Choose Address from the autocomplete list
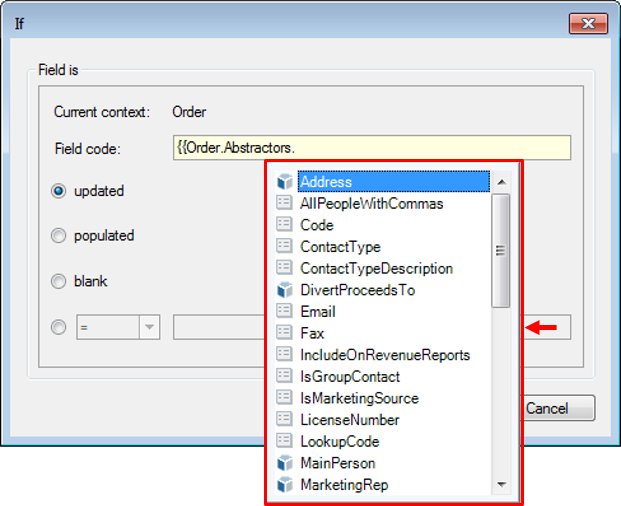621x506 pixels. (394, 182)
